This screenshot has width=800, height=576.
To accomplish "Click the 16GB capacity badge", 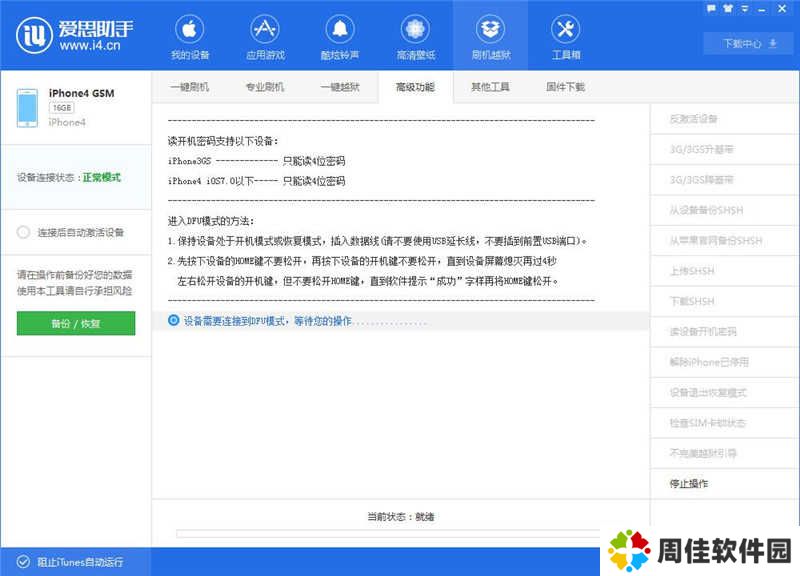I will point(62,108).
